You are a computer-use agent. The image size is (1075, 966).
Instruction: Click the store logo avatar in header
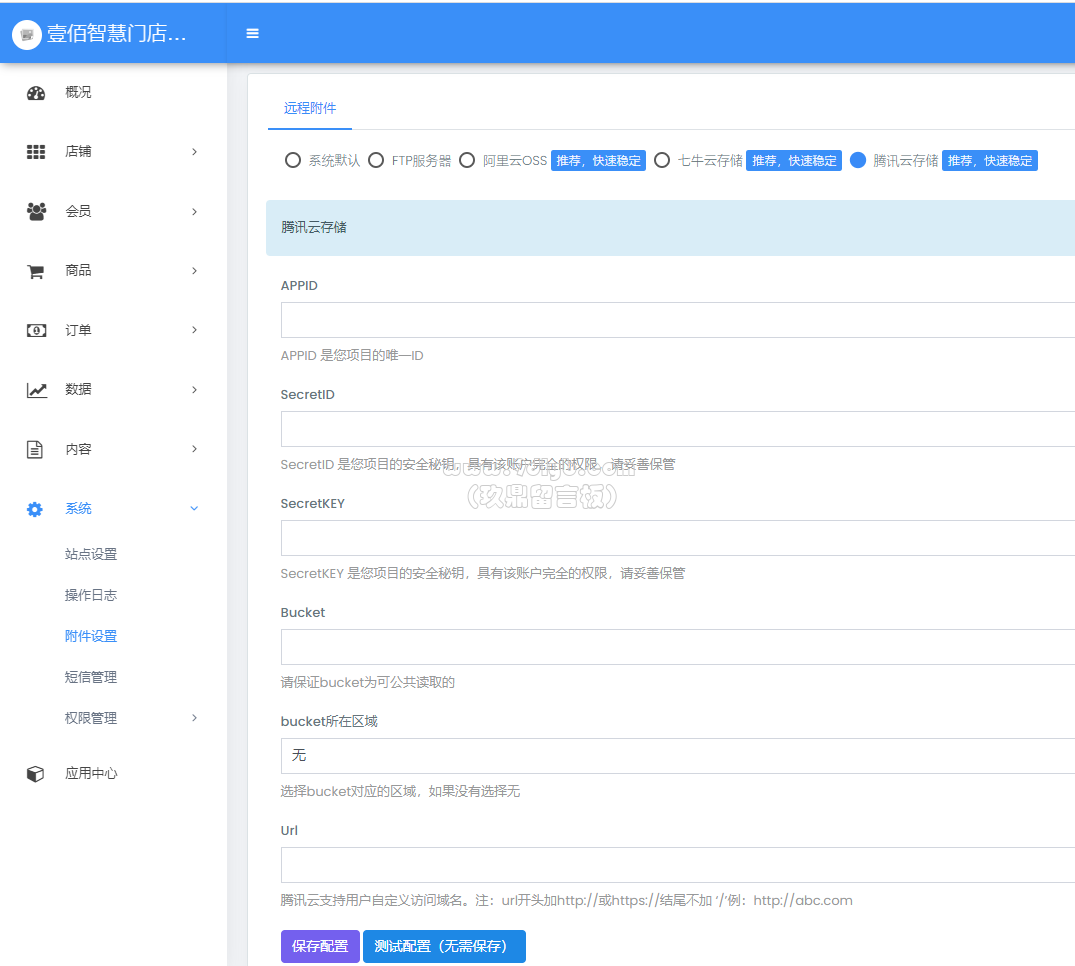point(27,34)
